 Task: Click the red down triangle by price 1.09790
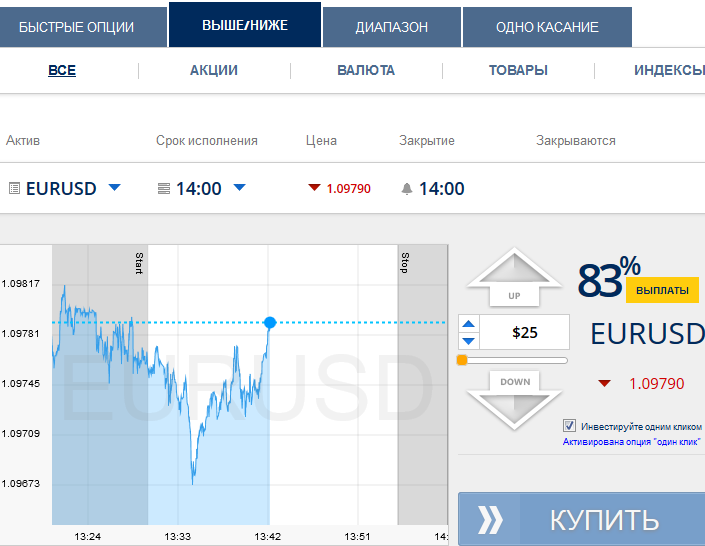pyautogui.click(x=314, y=188)
